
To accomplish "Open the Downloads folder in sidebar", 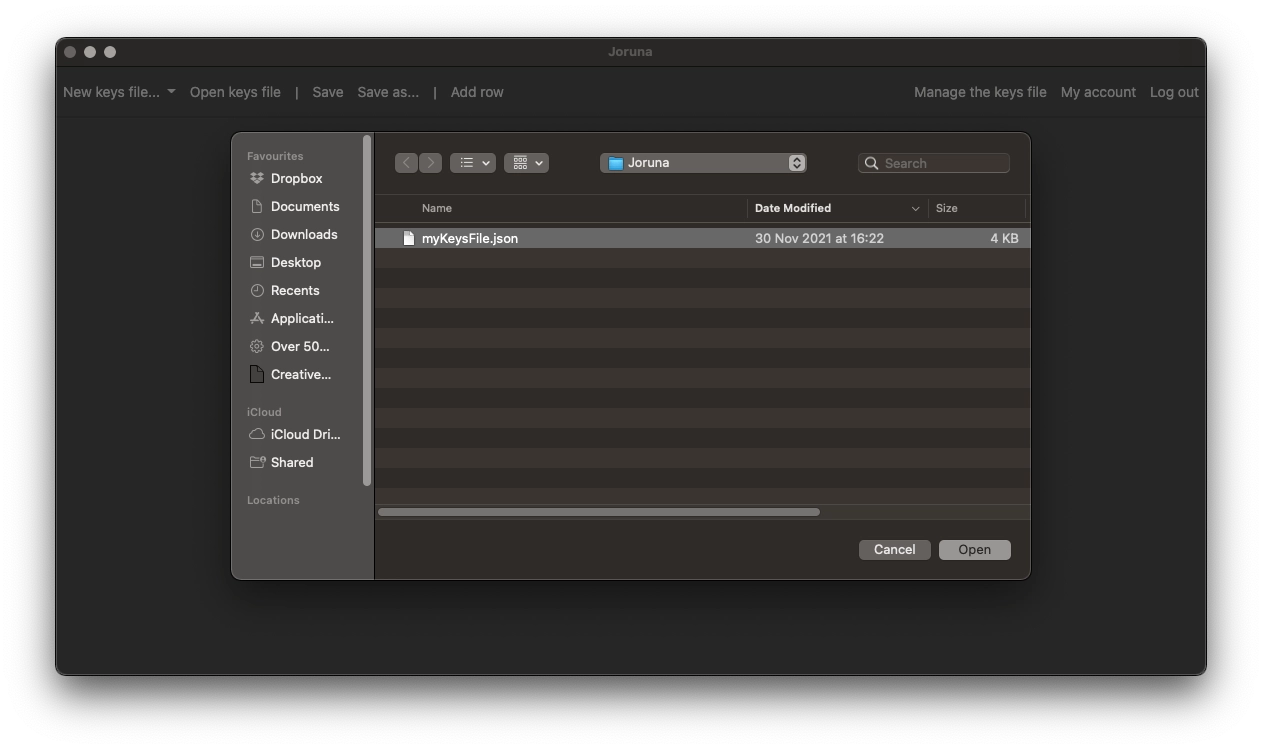I will (303, 235).
